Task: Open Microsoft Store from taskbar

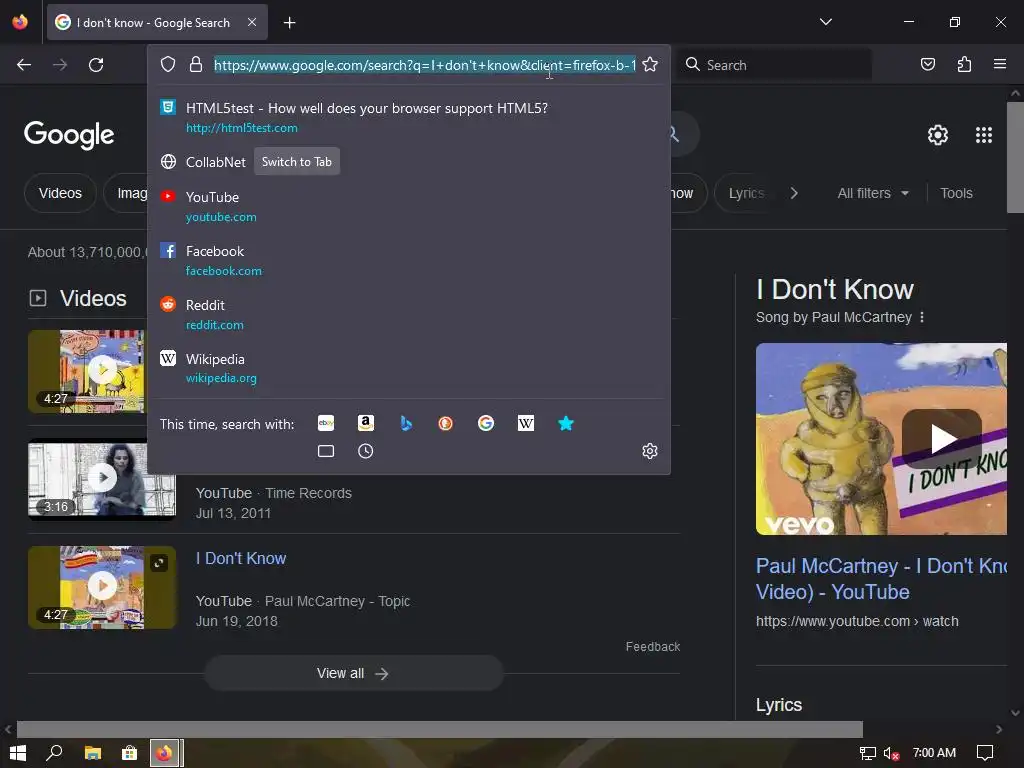Action: coord(129,753)
